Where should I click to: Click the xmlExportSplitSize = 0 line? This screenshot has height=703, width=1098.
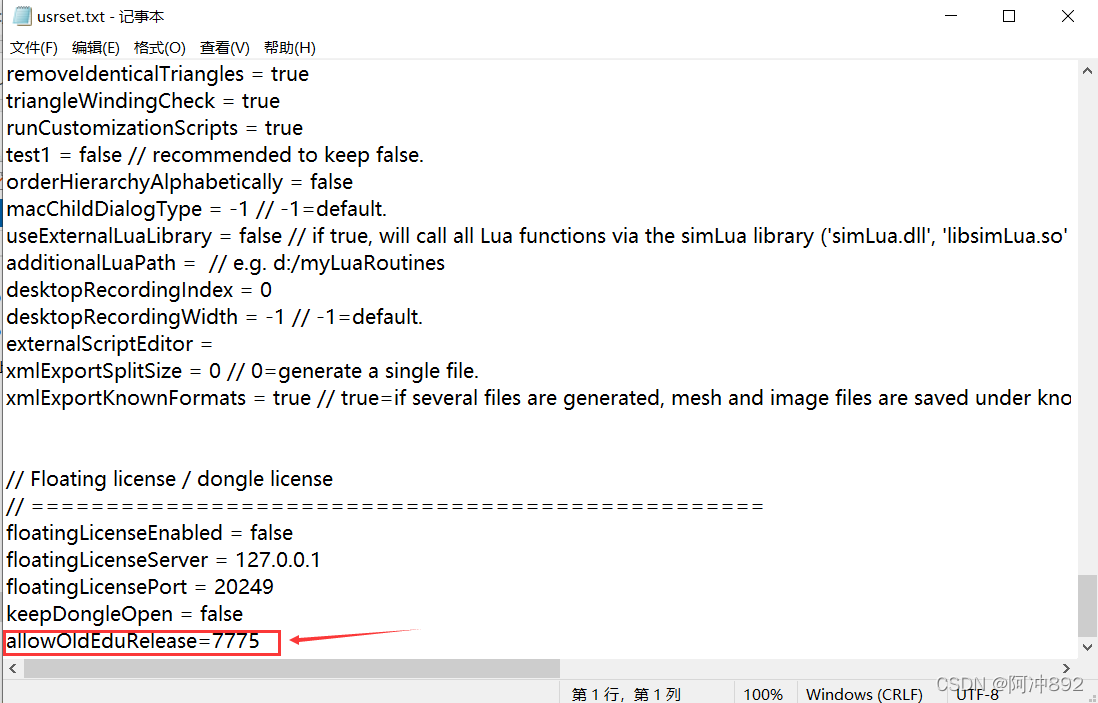click(x=242, y=371)
